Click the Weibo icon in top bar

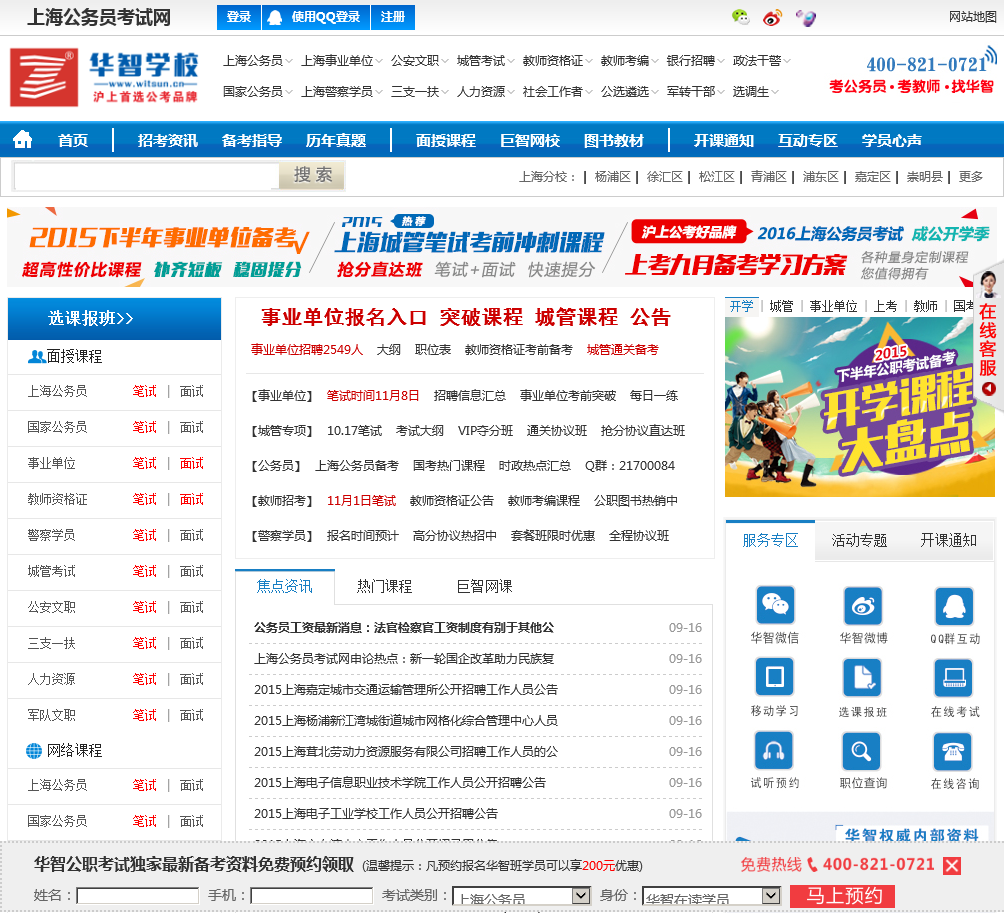coord(773,18)
